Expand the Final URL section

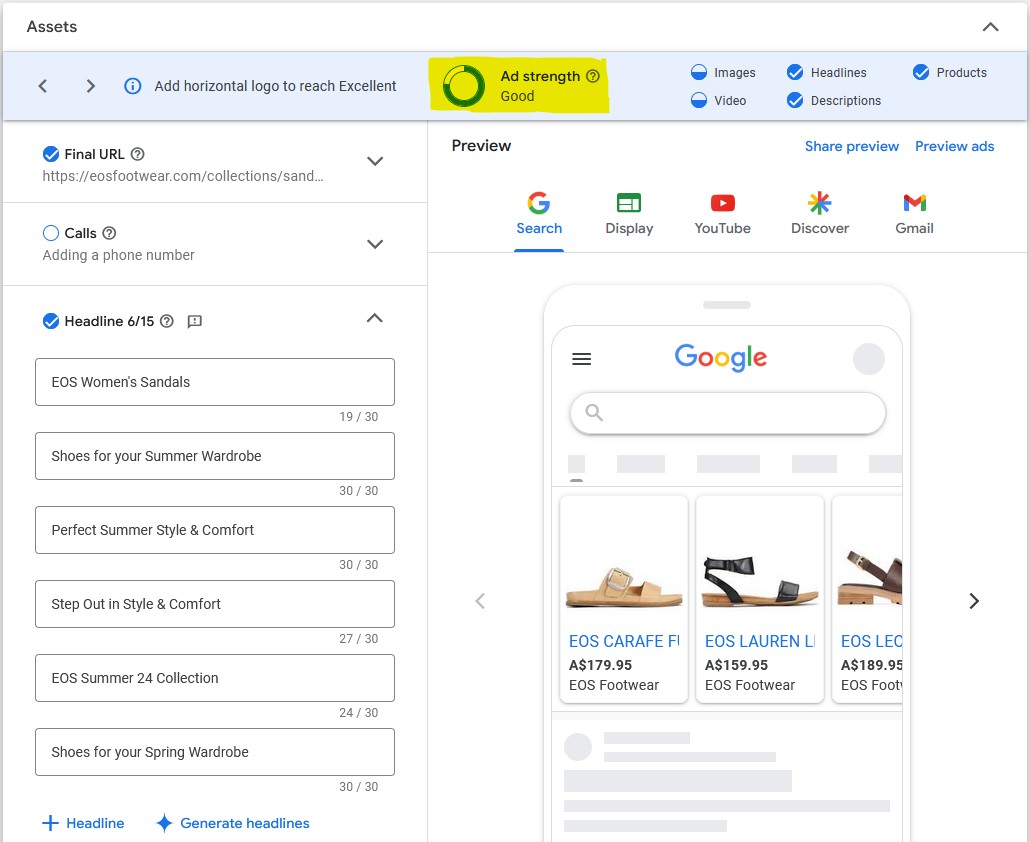tap(375, 161)
